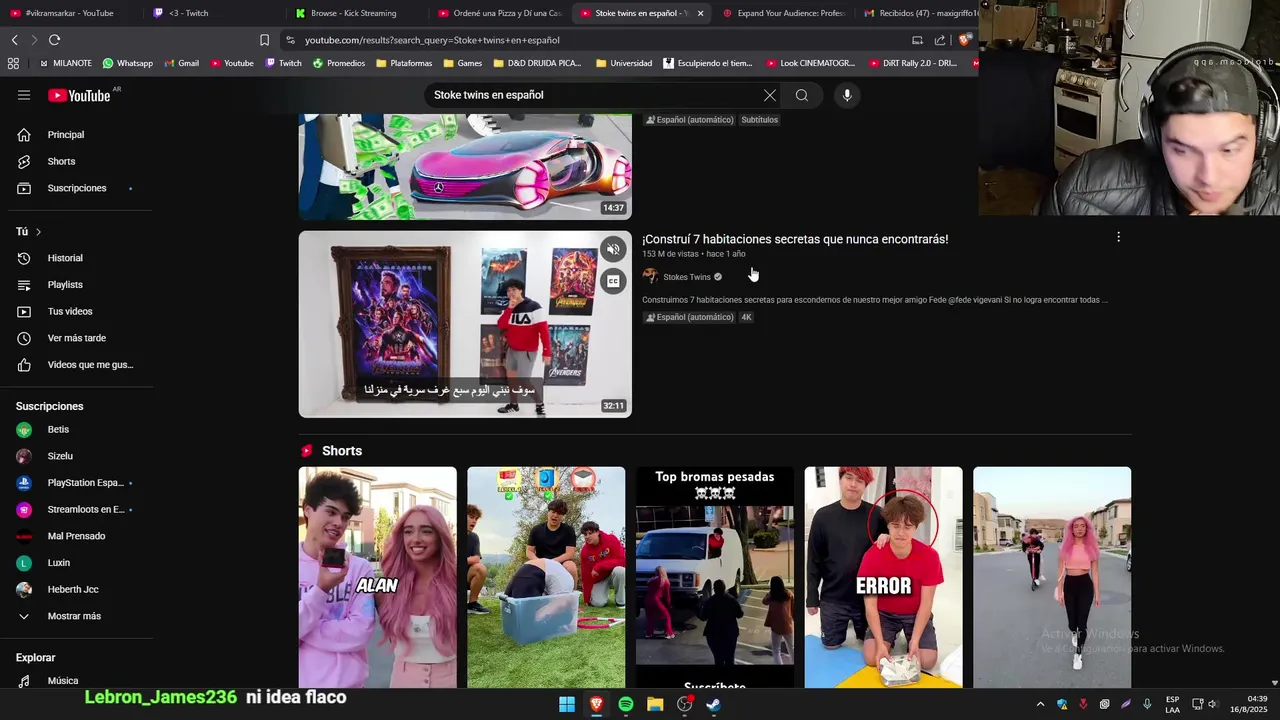
Task: Open the secret rooms video thumbnail
Action: click(x=465, y=324)
